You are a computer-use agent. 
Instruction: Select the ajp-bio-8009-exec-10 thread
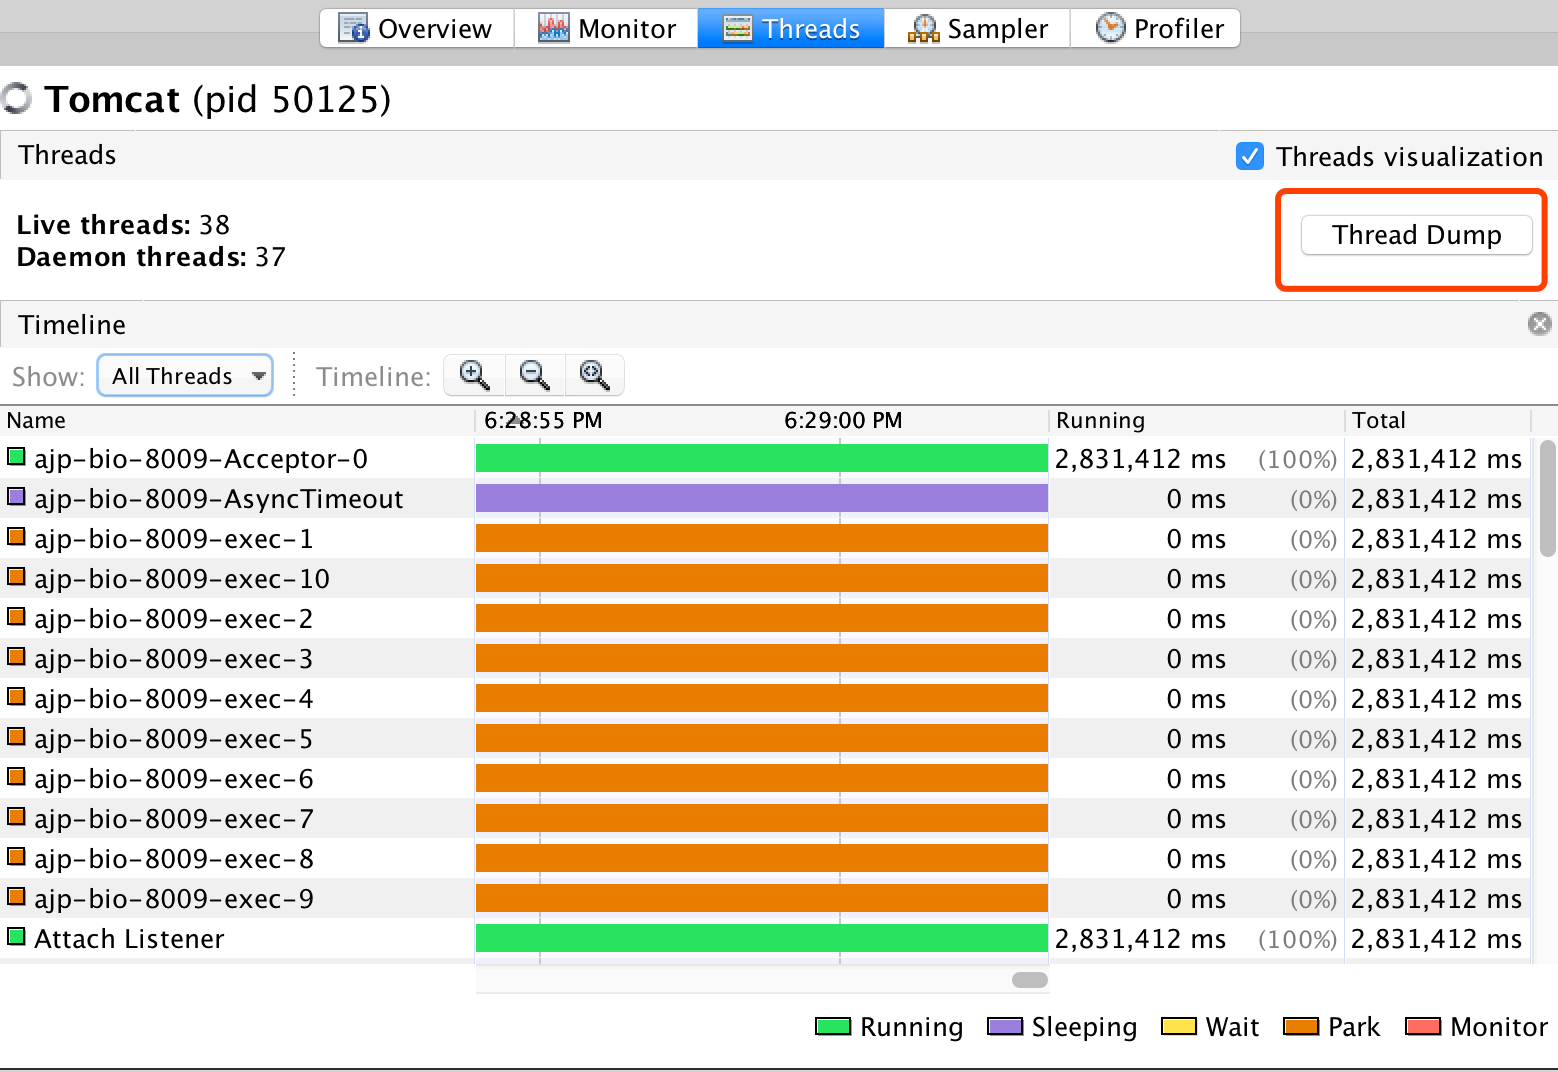765,579
